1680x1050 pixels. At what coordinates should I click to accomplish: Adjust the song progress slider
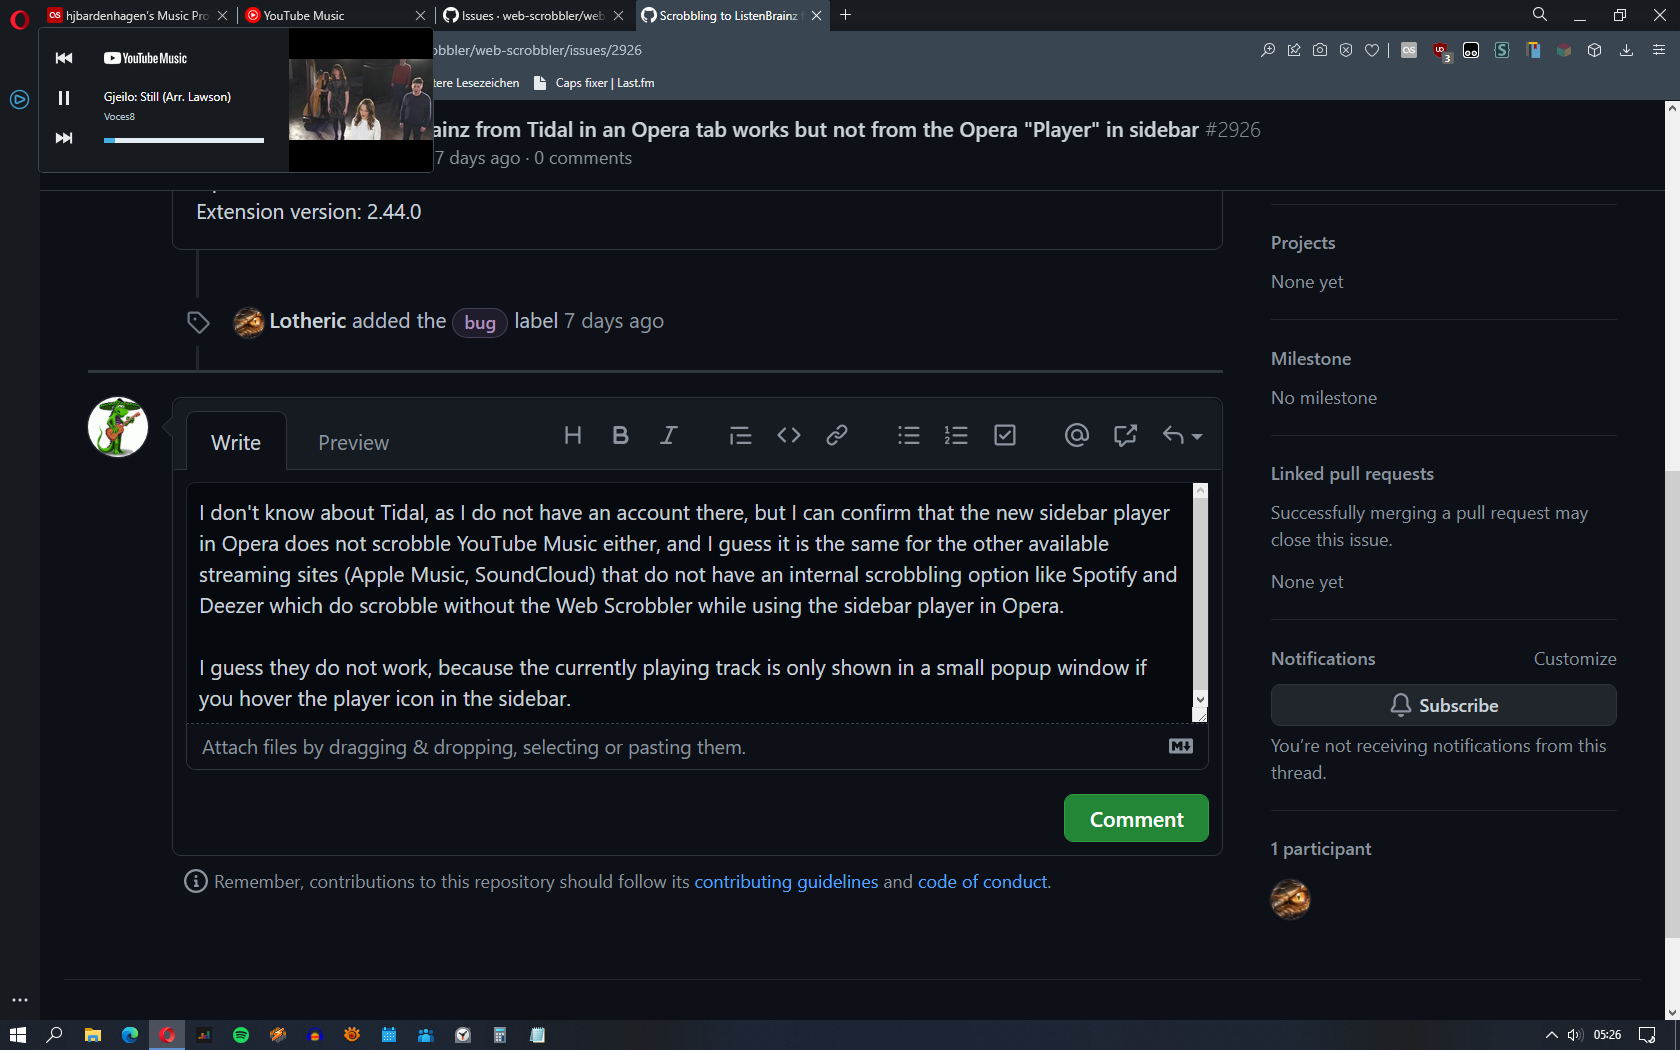[183, 140]
